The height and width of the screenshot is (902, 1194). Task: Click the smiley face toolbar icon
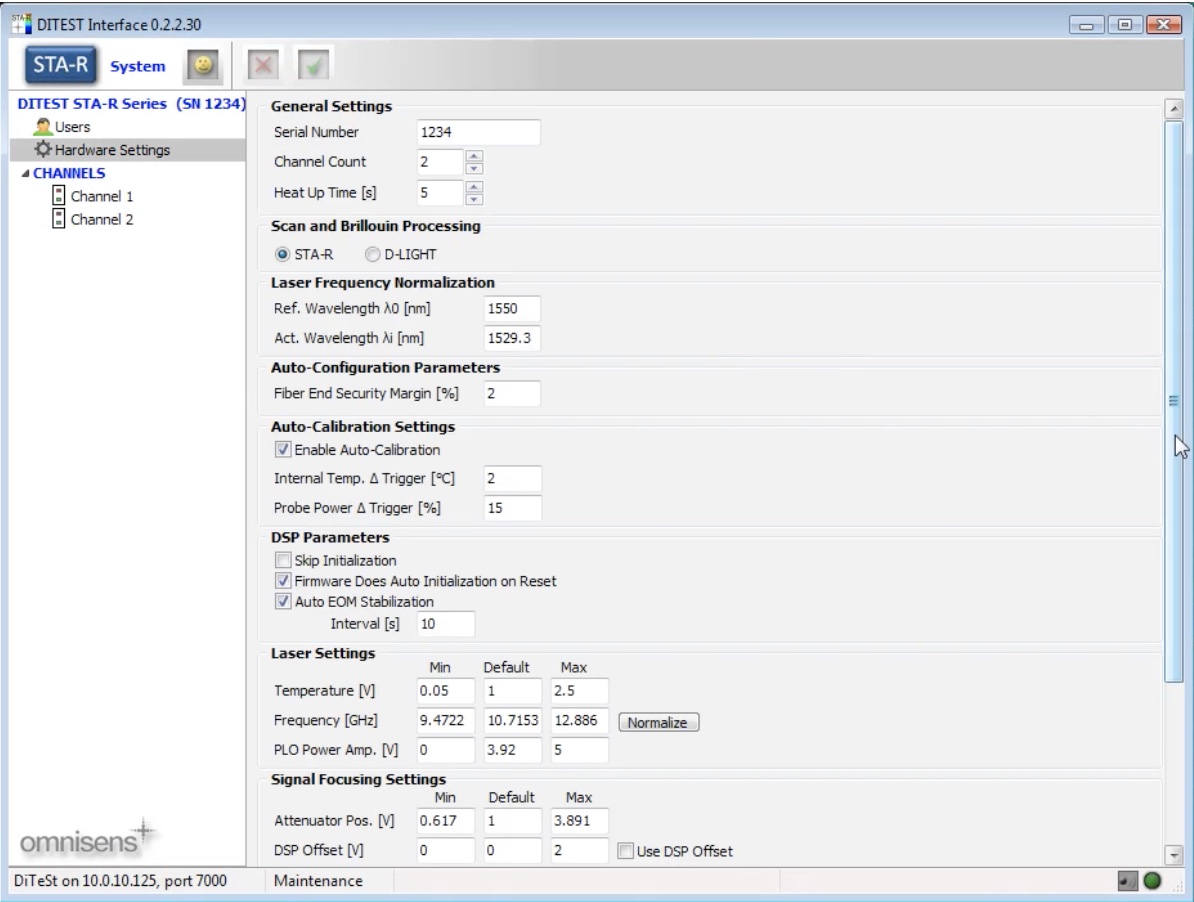click(x=203, y=65)
